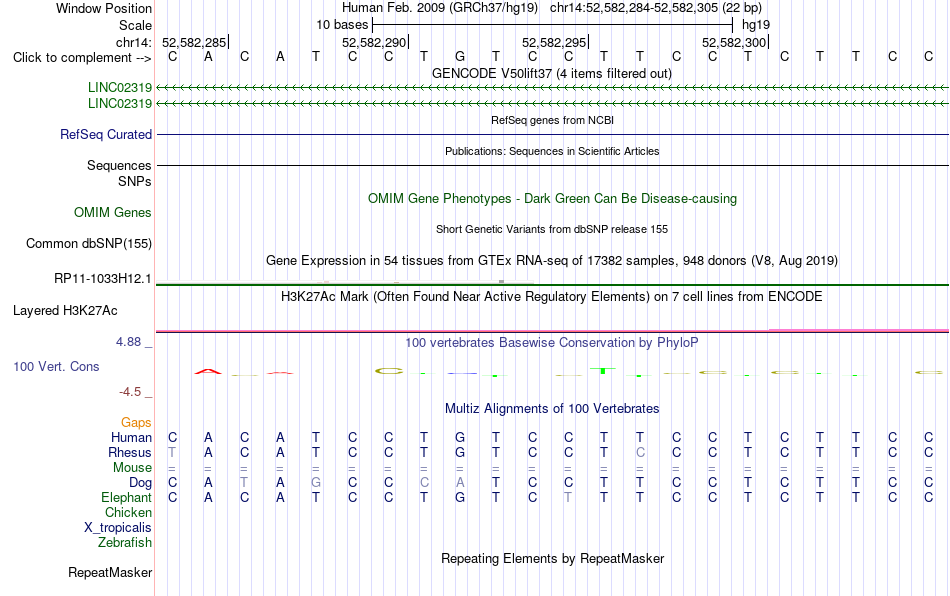Click the chr14 ruler label

tap(134, 43)
